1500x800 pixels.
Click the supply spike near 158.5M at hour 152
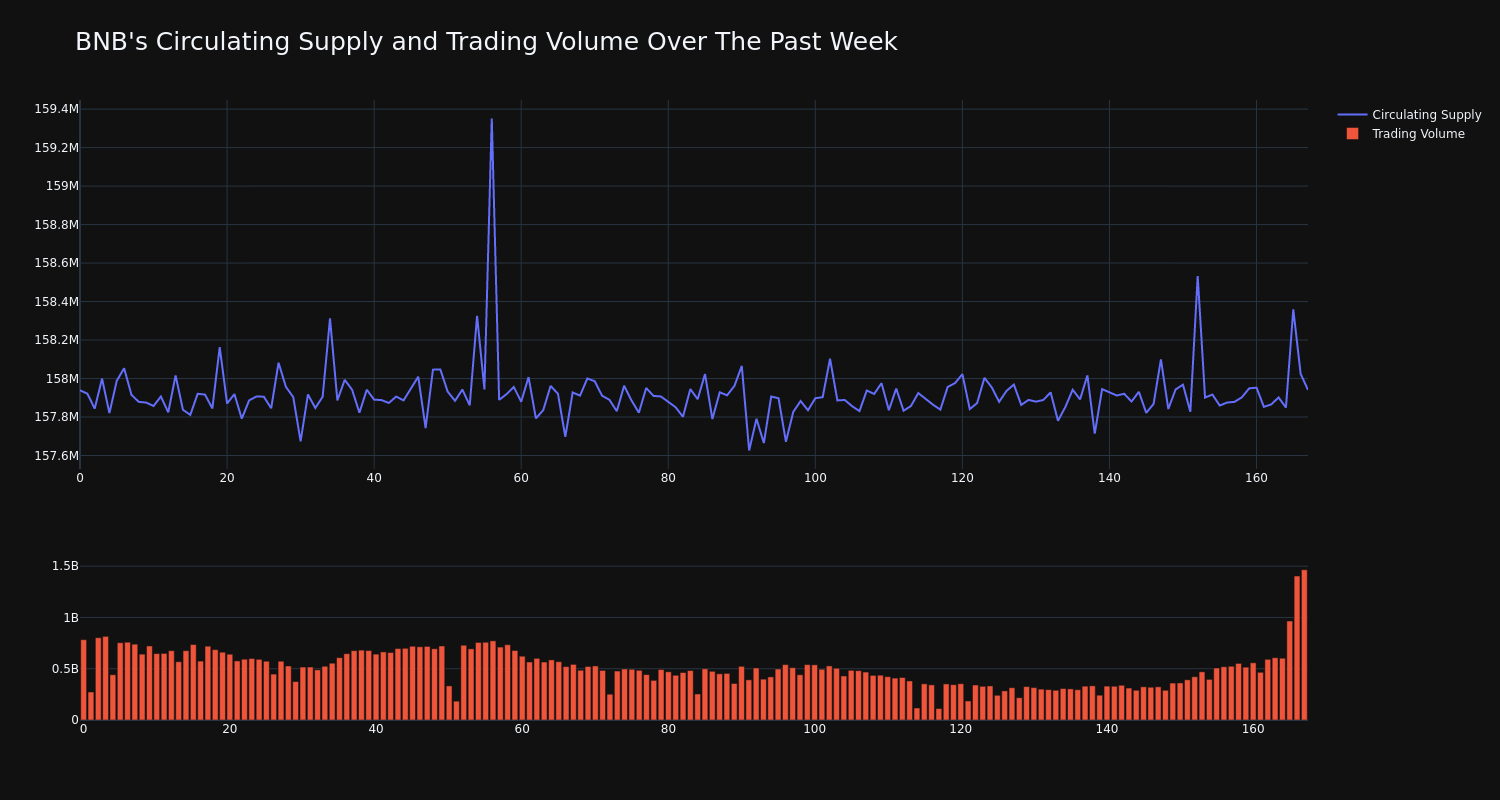(1197, 277)
